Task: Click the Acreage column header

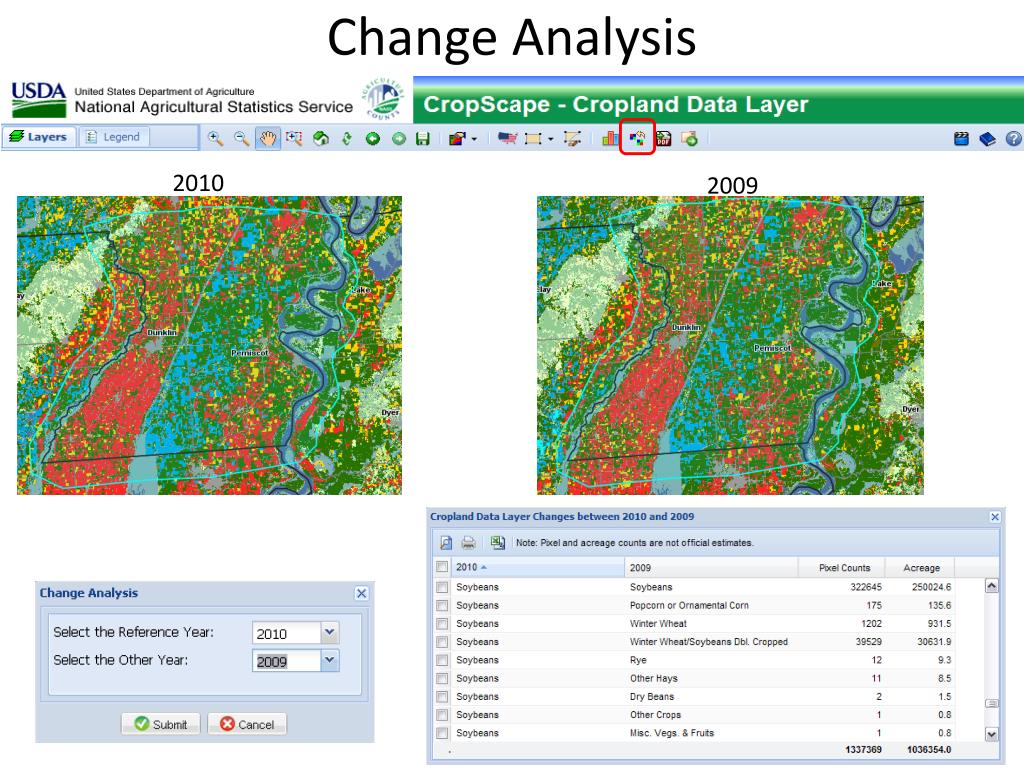Action: tap(920, 568)
